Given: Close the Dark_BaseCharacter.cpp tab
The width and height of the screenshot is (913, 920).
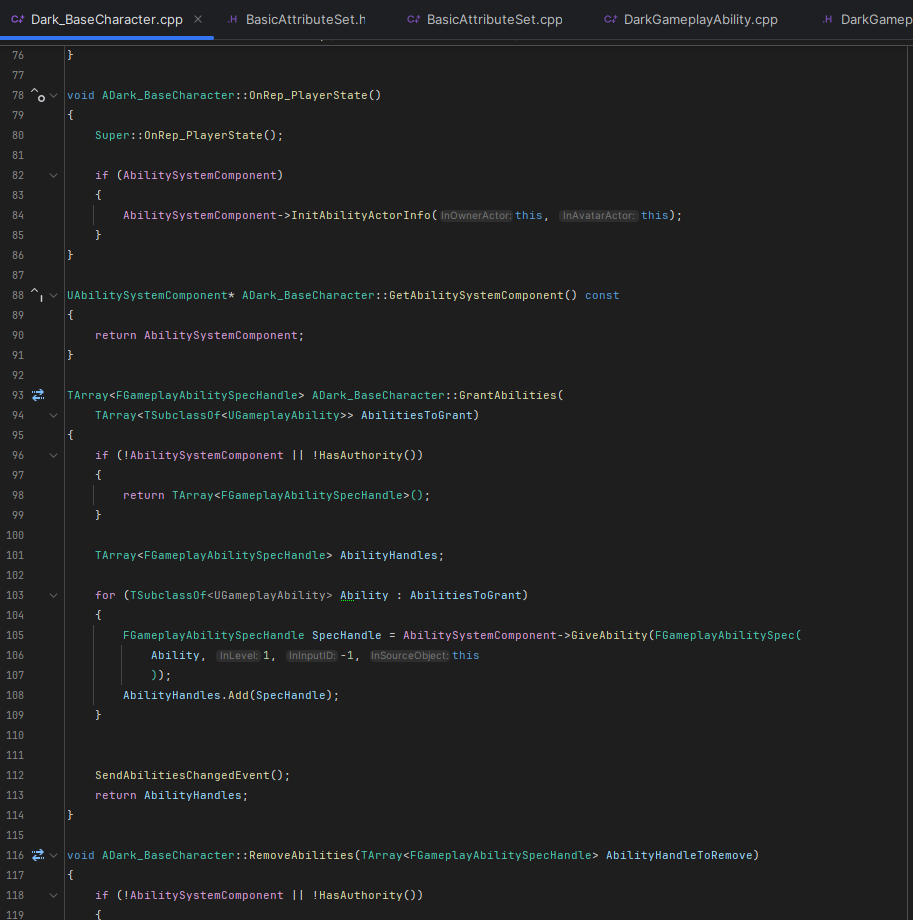Looking at the screenshot, I should click(197, 17).
